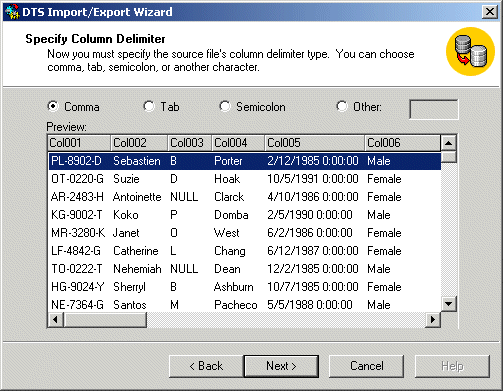This screenshot has height=391, width=503.
Task: Click the preview scroll up arrow
Action: click(x=449, y=143)
